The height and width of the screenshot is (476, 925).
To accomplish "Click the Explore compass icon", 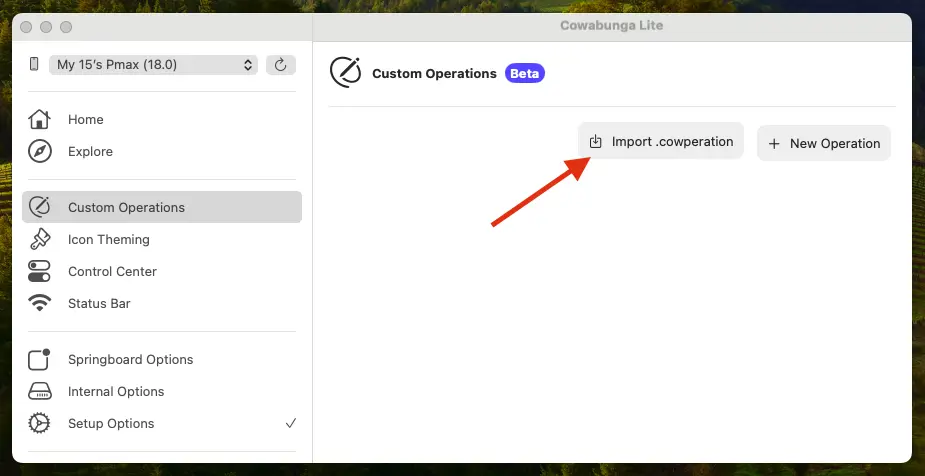I will [x=40, y=152].
